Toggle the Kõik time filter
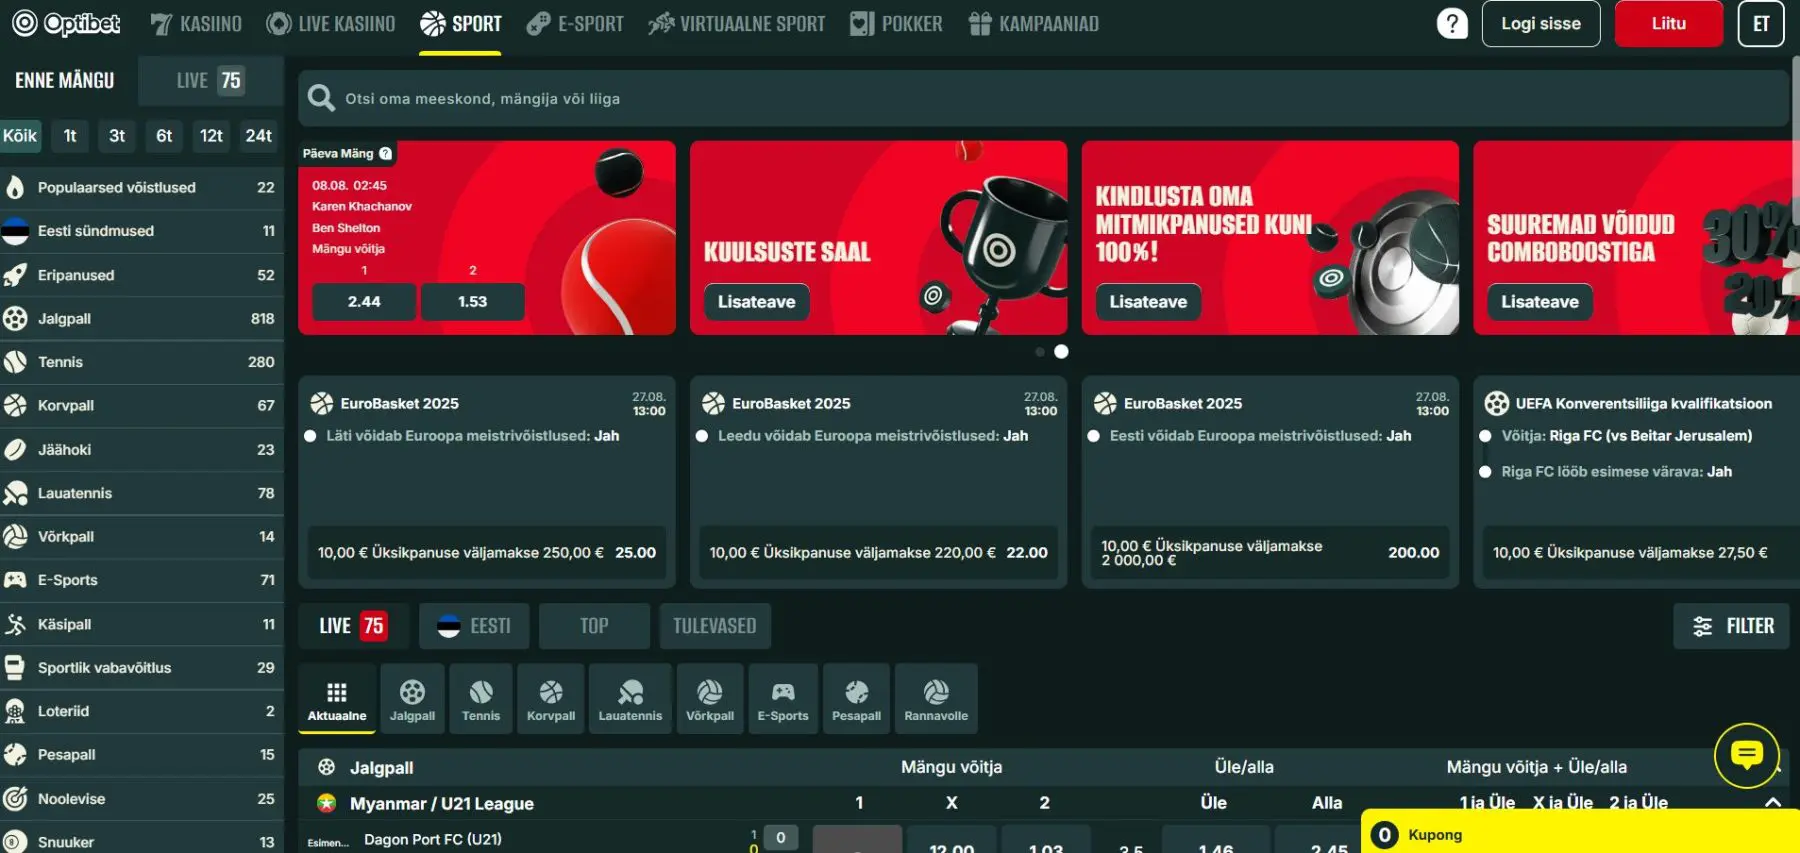 (x=20, y=136)
